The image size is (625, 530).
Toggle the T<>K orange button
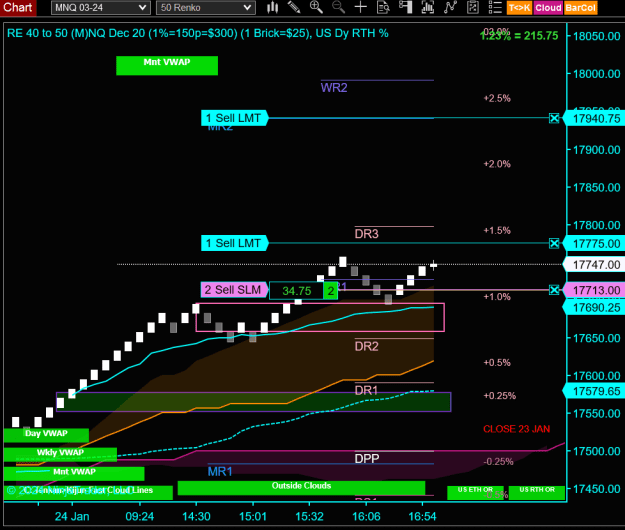[519, 8]
